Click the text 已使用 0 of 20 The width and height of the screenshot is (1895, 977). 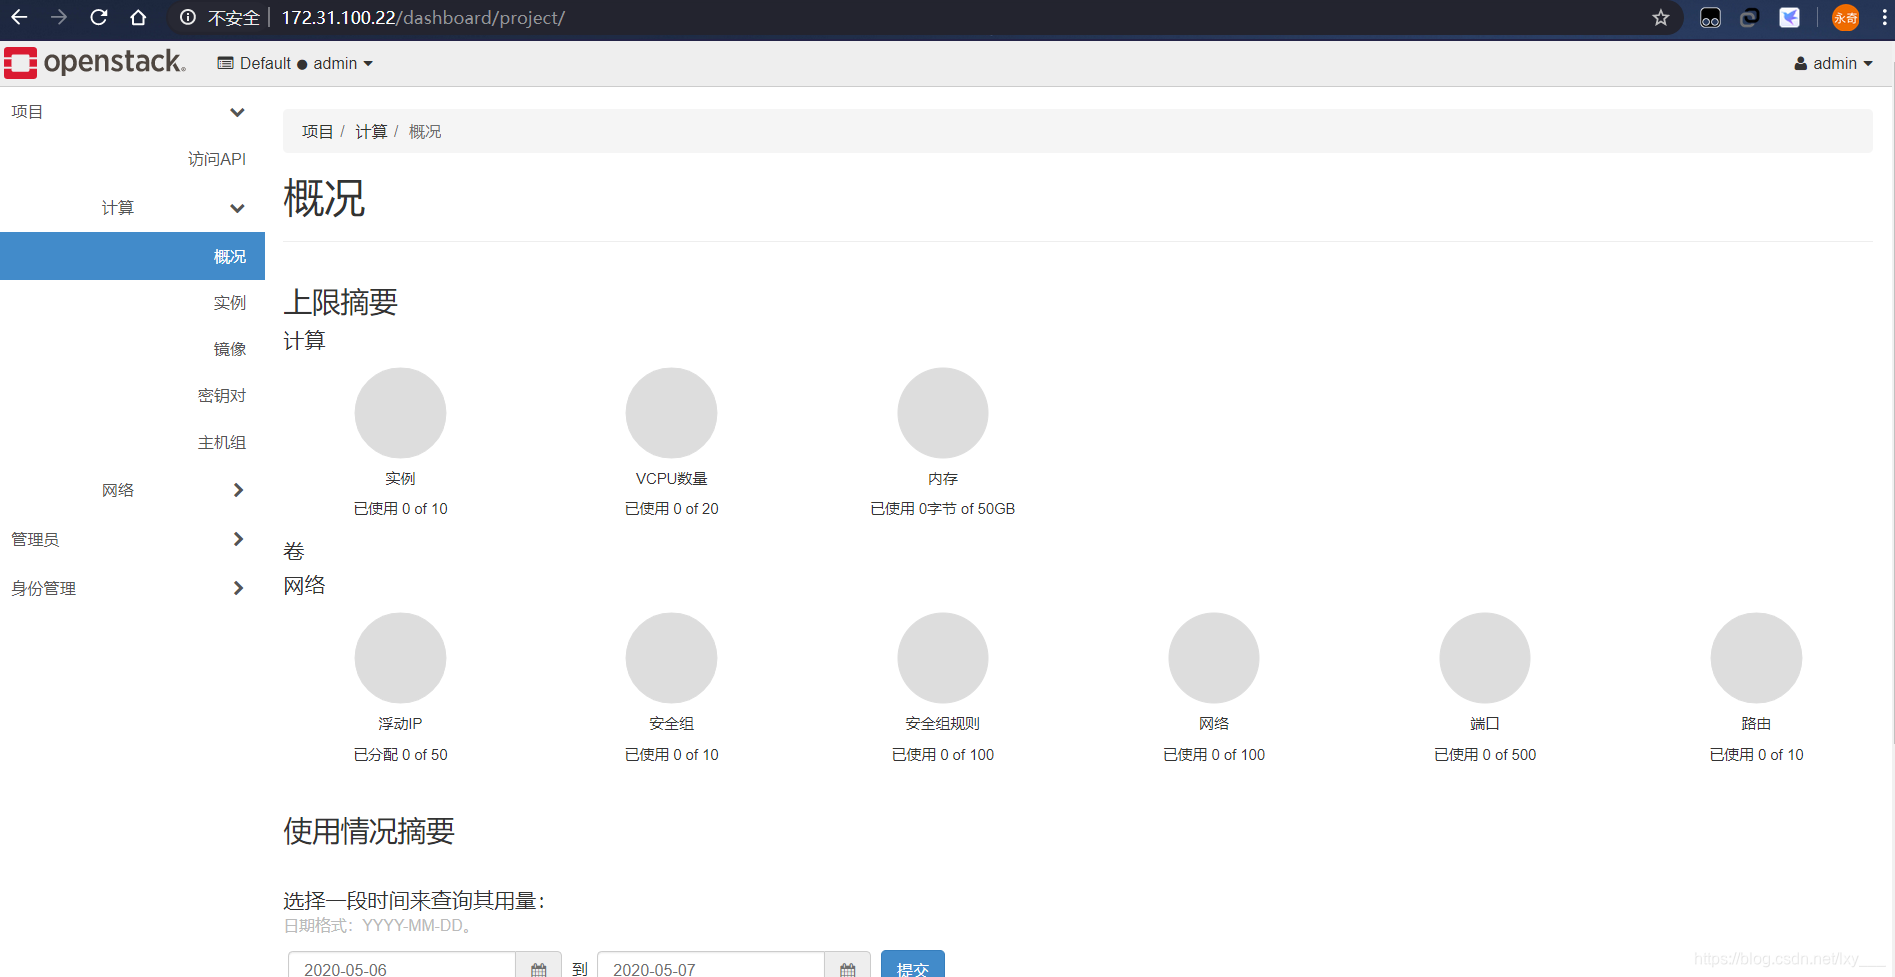coord(672,508)
